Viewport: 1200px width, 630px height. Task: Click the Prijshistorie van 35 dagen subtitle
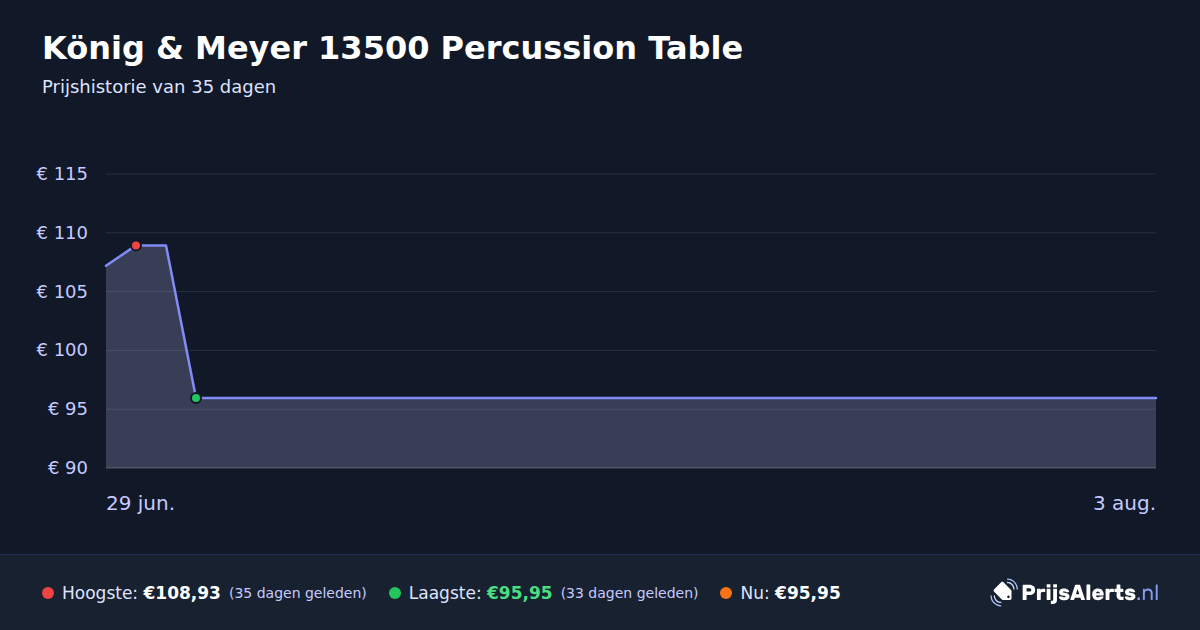click(159, 87)
